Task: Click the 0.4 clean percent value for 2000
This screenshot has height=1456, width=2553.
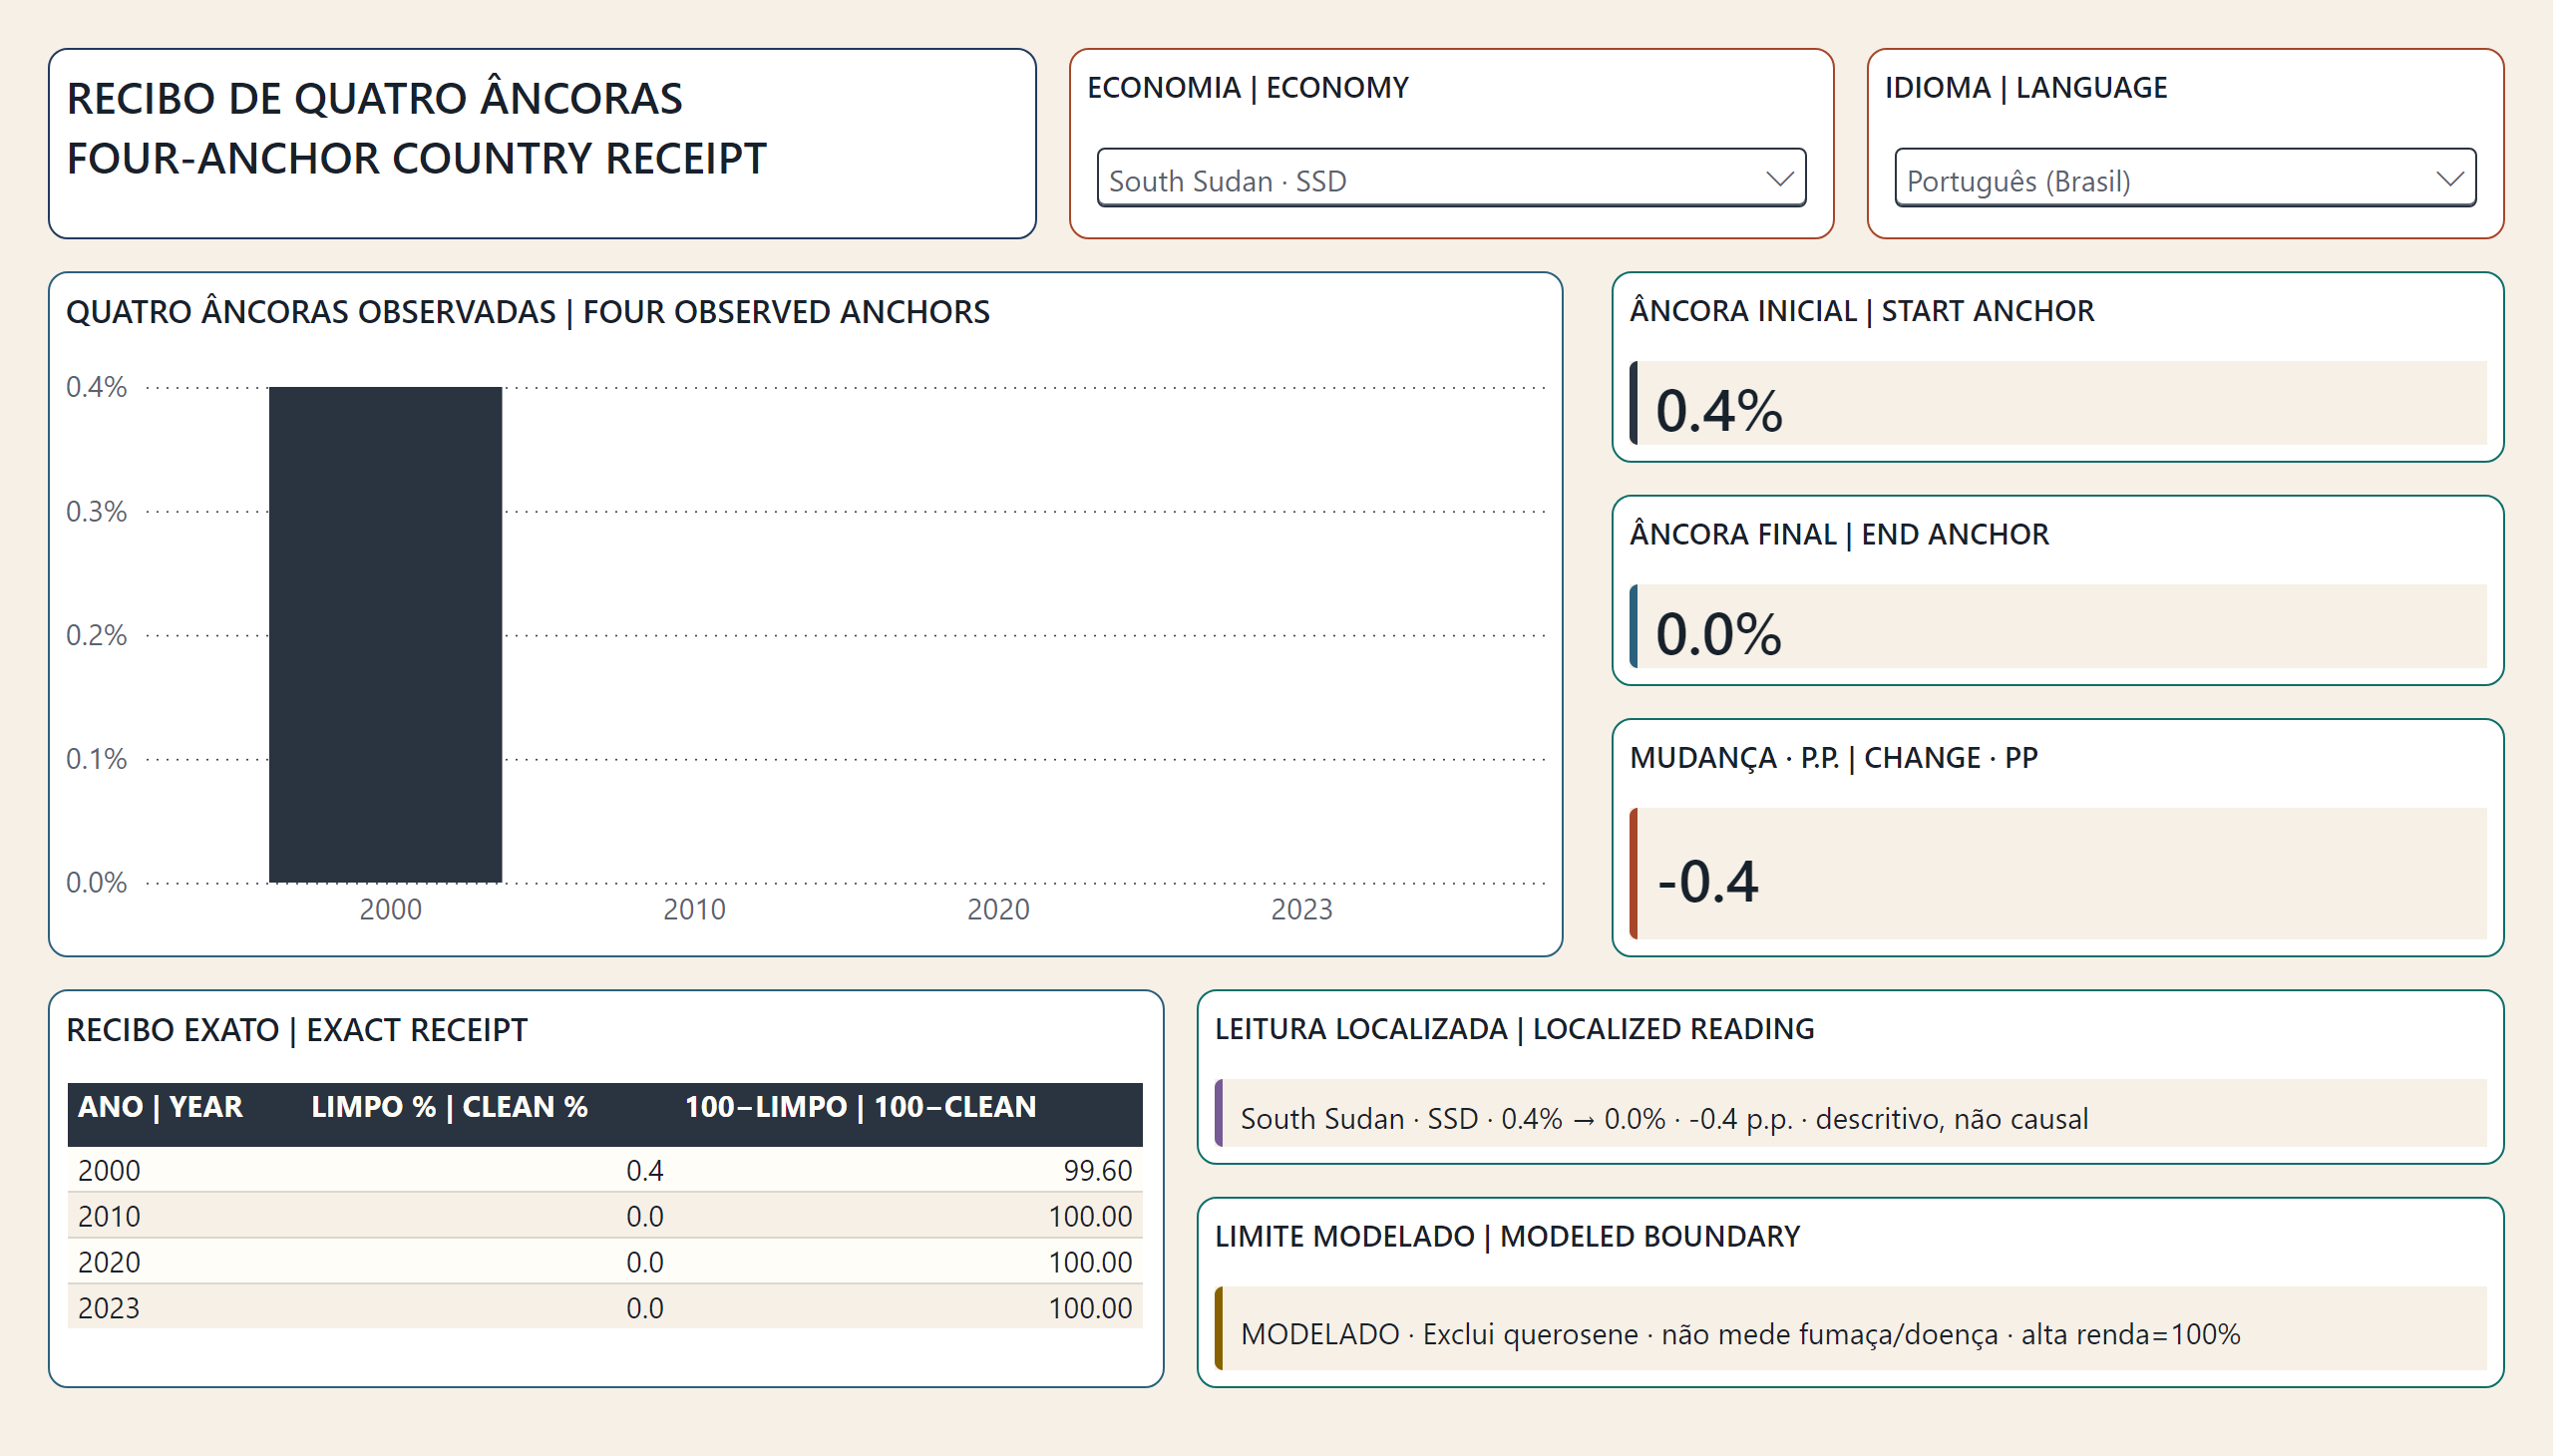Action: (x=645, y=1170)
